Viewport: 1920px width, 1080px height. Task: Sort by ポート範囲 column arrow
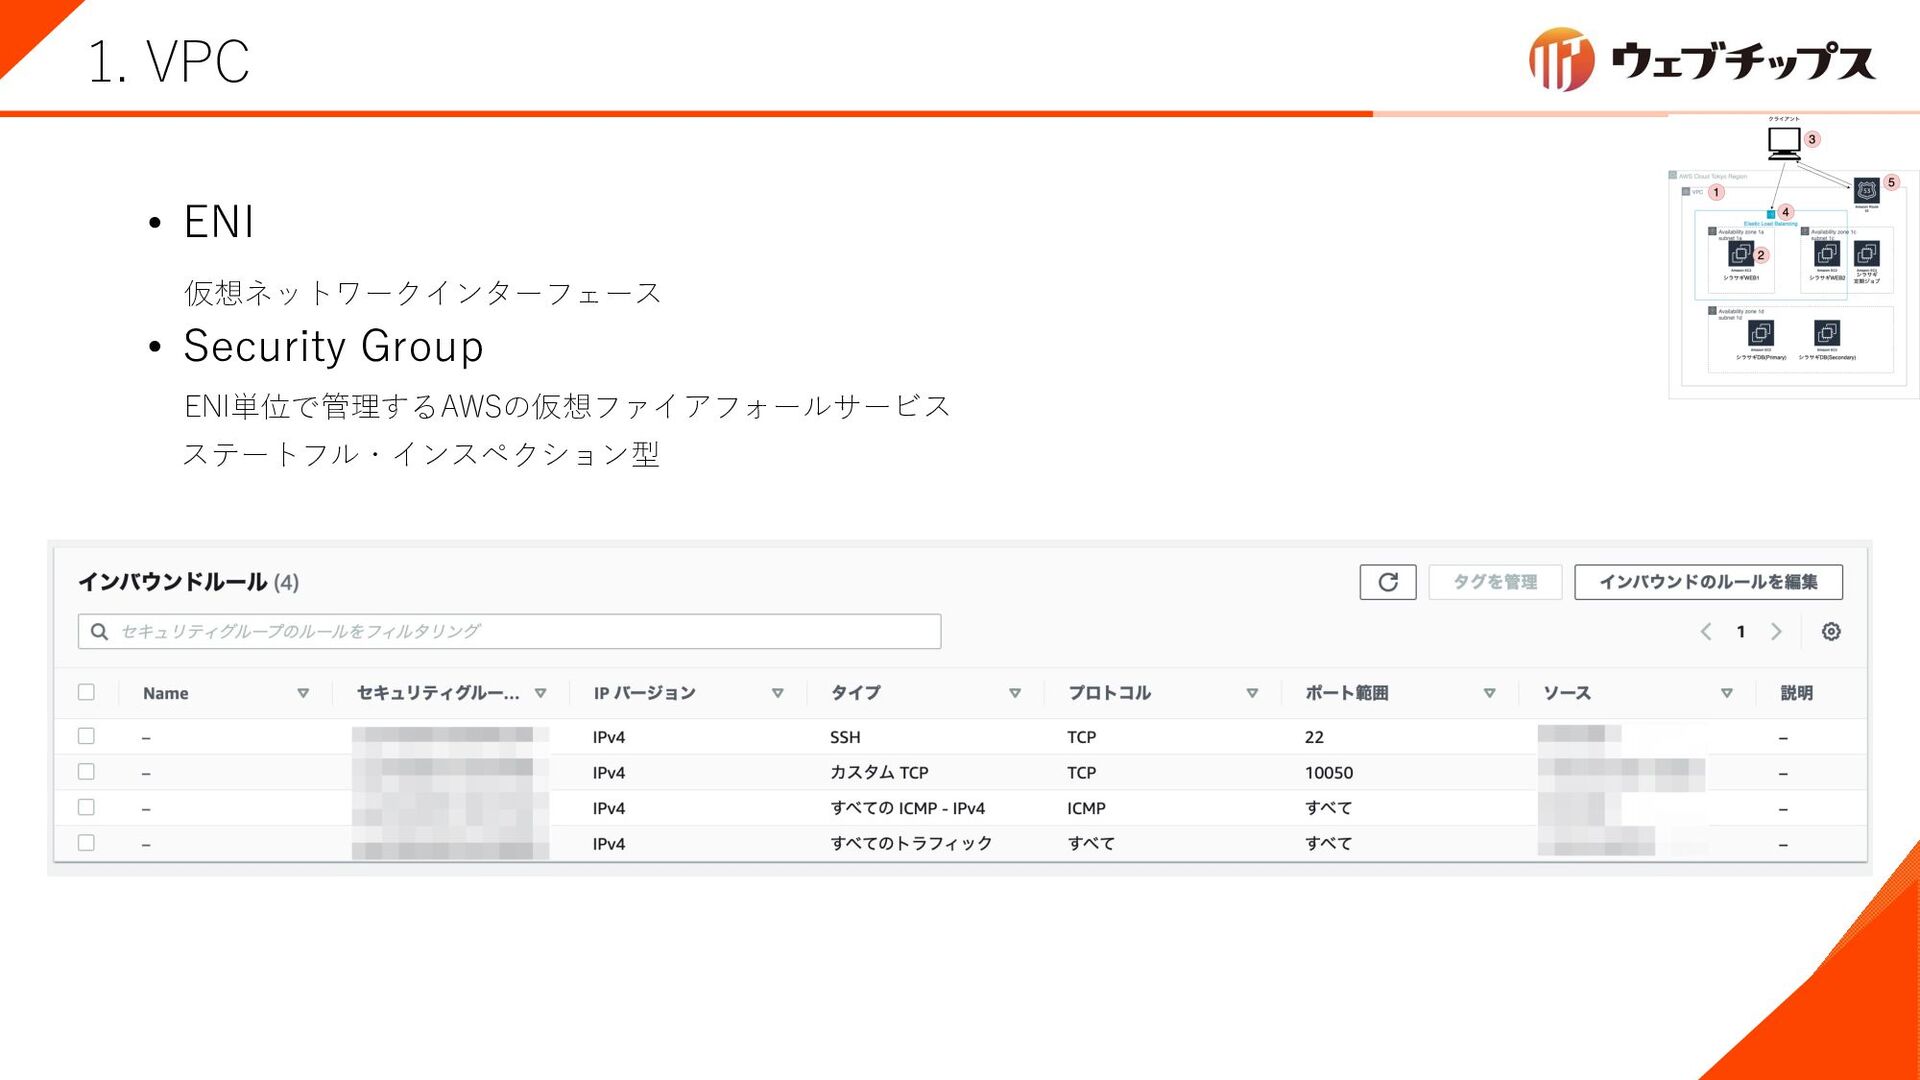point(1489,693)
